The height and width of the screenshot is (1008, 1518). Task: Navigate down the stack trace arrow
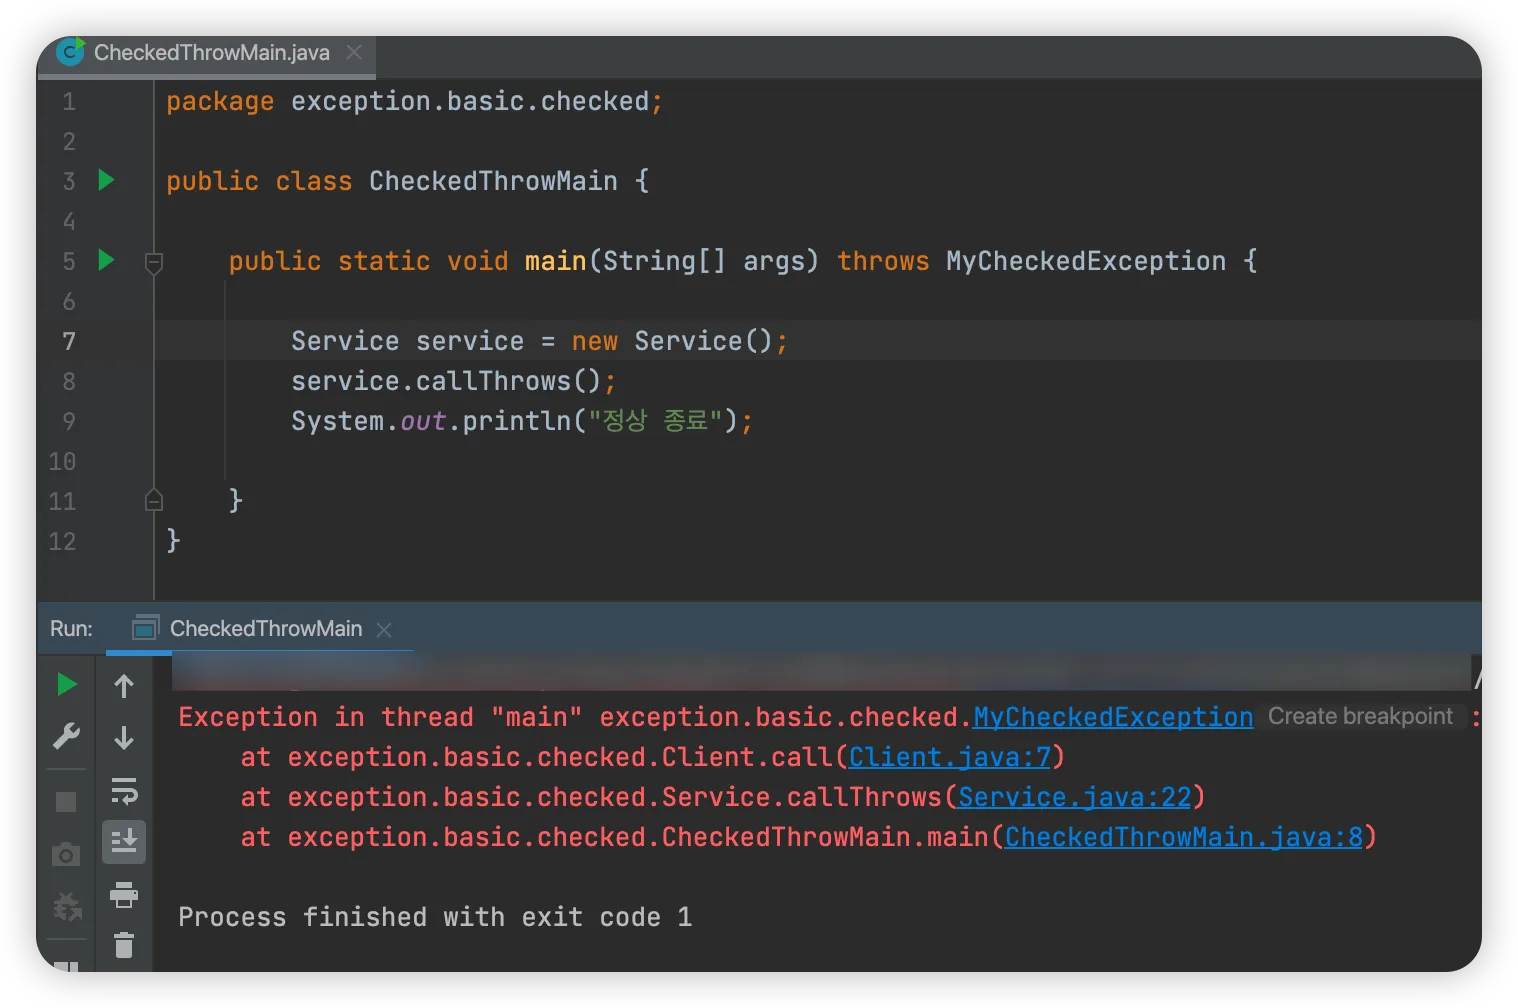tap(124, 738)
